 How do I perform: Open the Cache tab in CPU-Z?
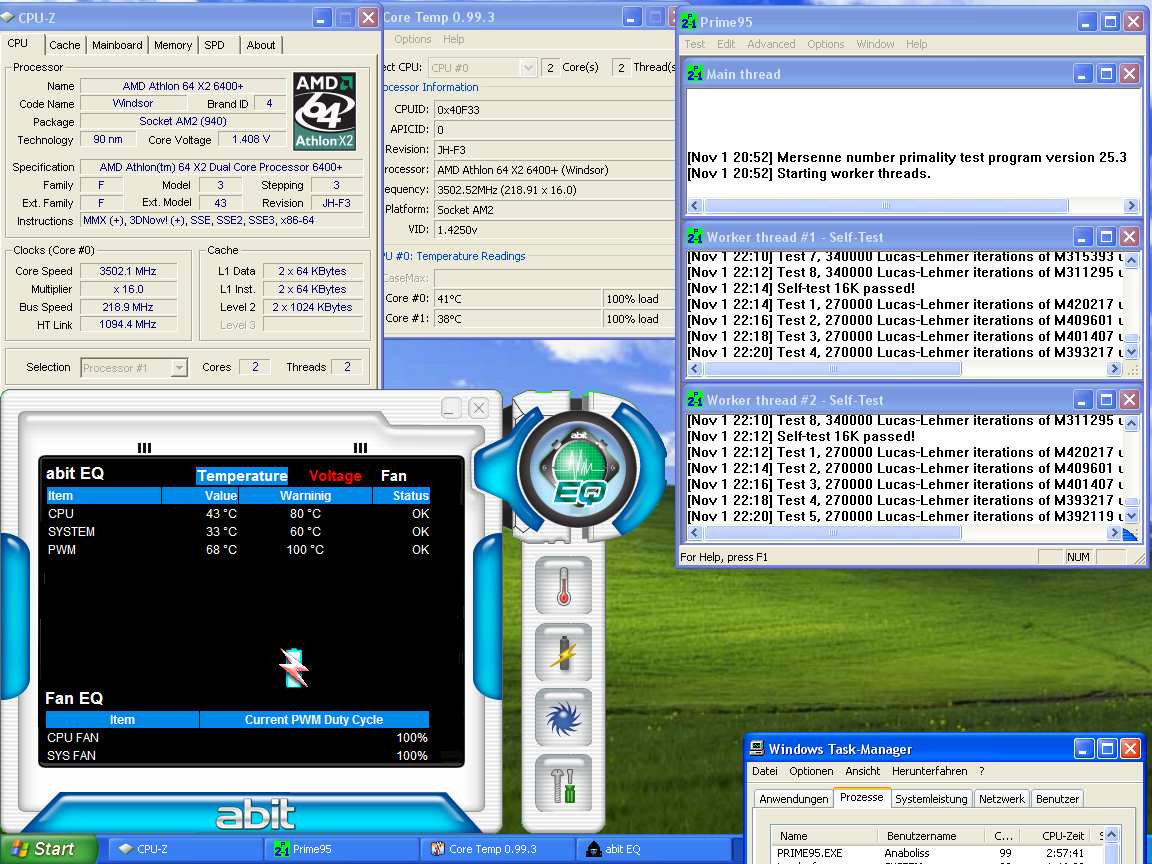coord(65,45)
